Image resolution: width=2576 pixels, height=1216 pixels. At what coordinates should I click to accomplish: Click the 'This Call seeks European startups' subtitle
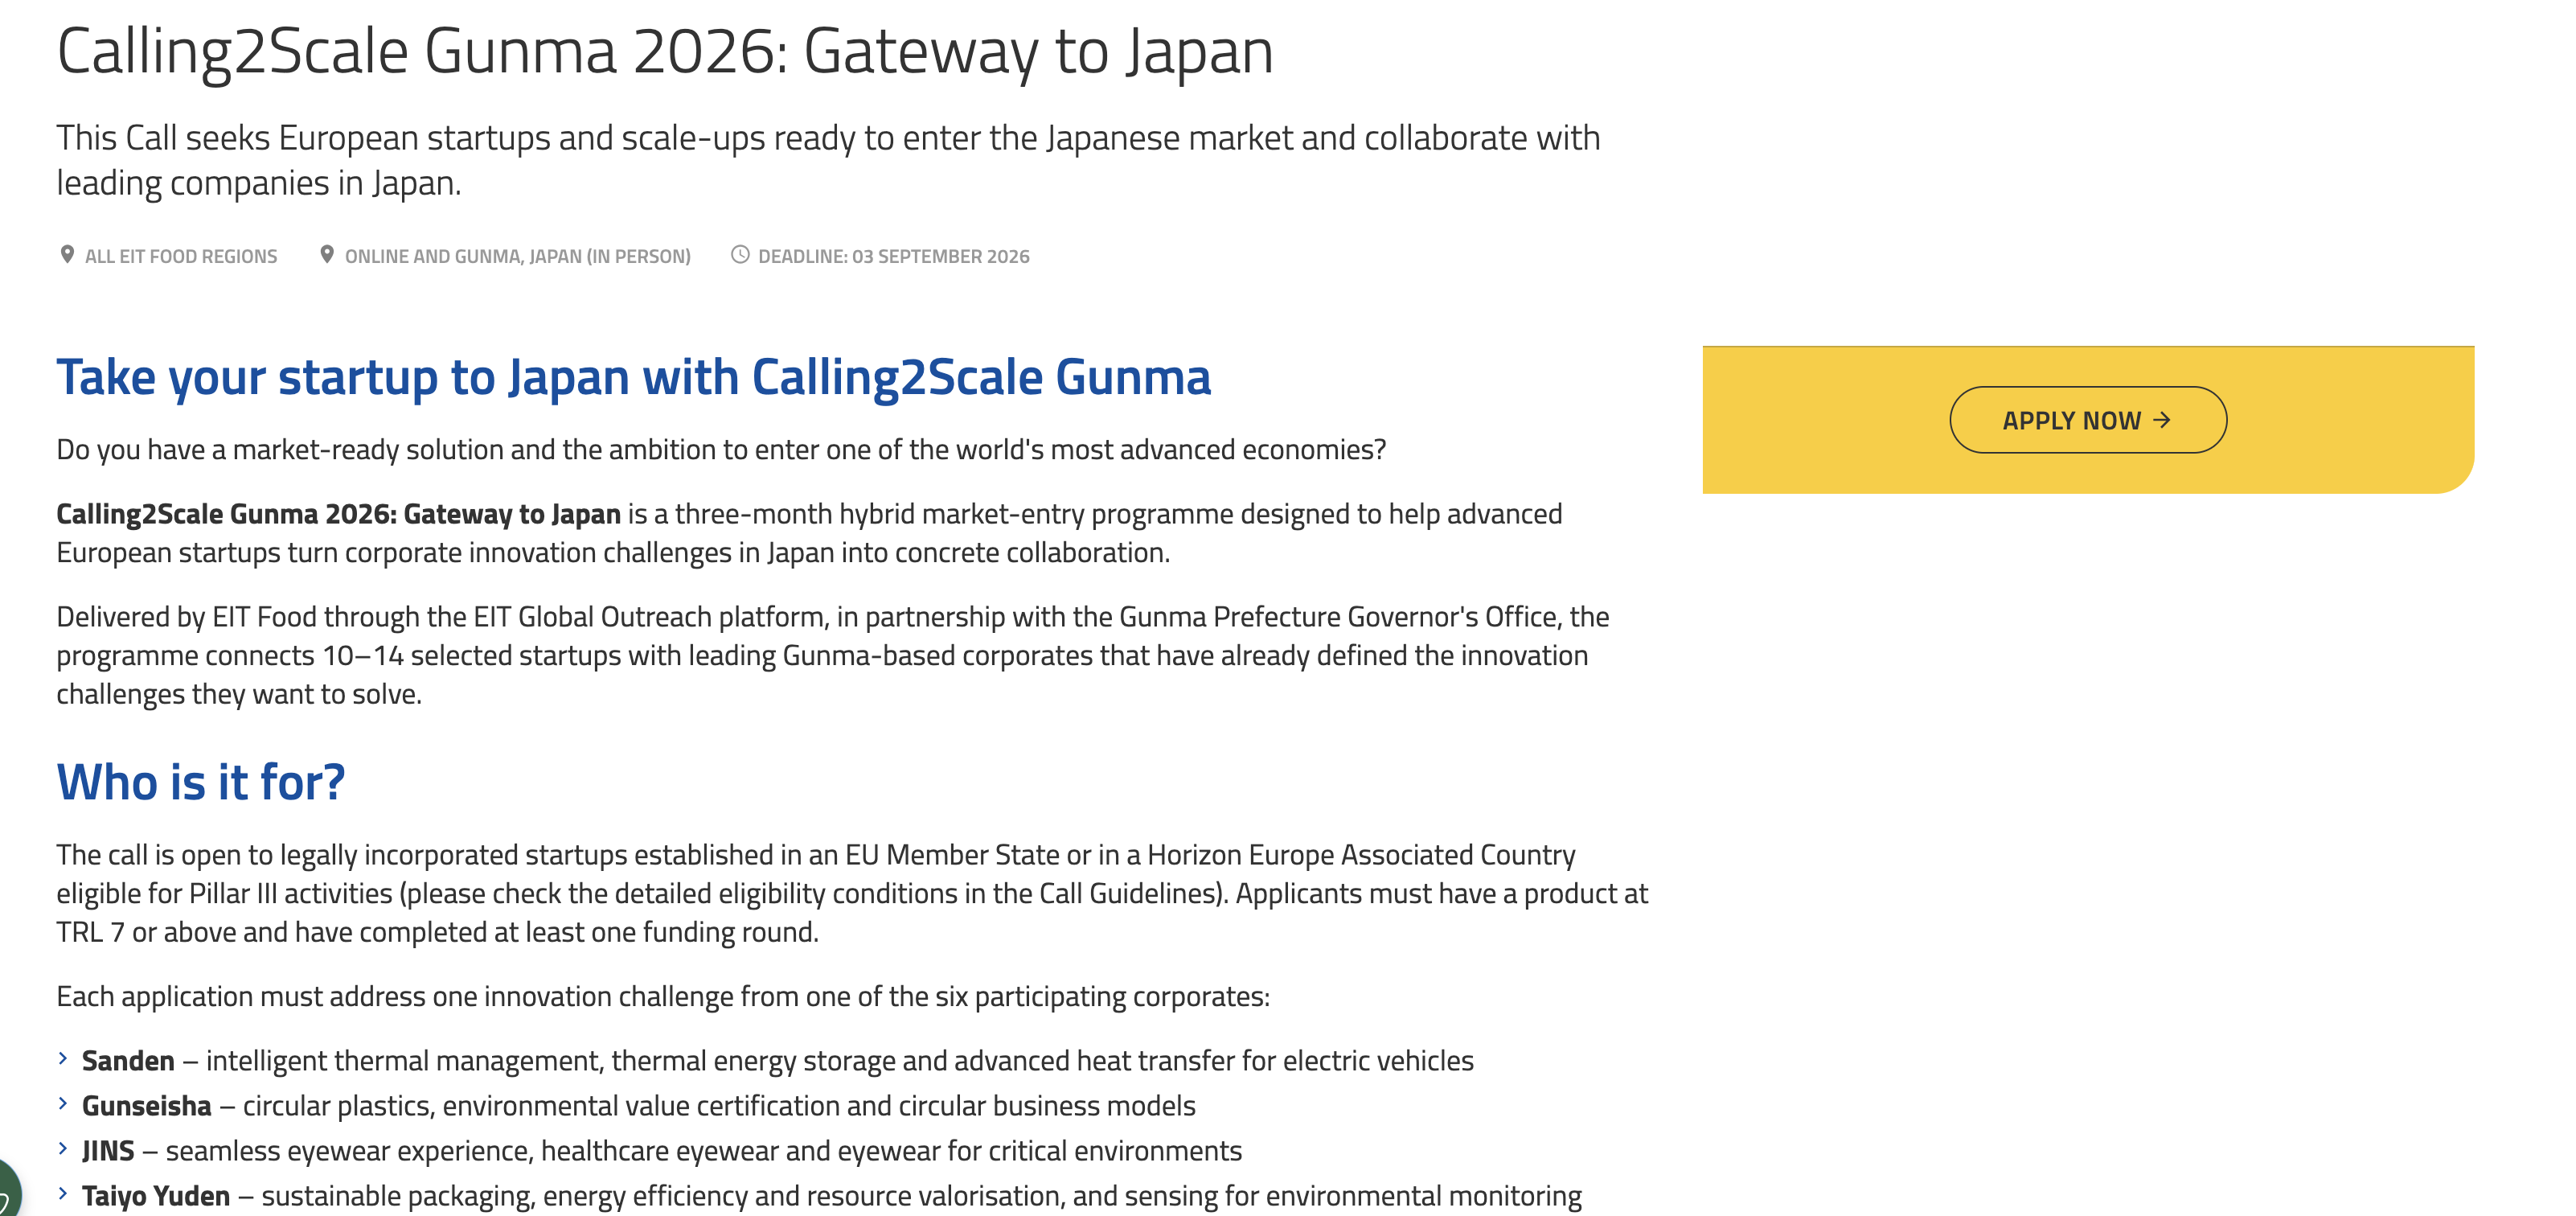click(x=828, y=160)
